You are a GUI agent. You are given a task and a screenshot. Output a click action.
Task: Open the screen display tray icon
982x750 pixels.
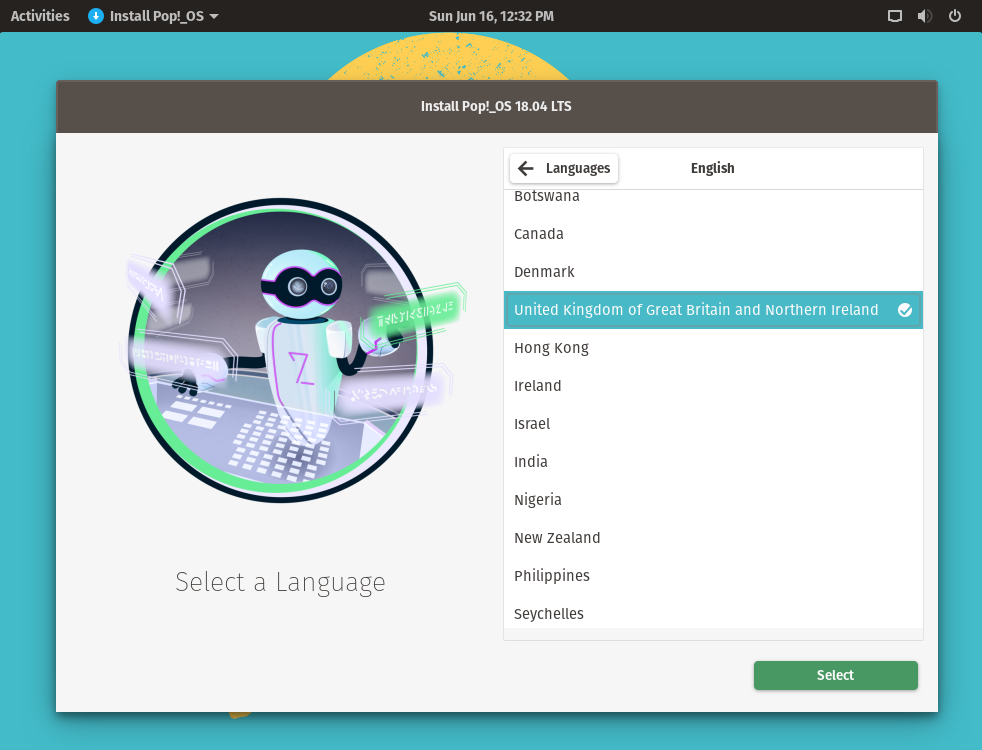tap(895, 16)
